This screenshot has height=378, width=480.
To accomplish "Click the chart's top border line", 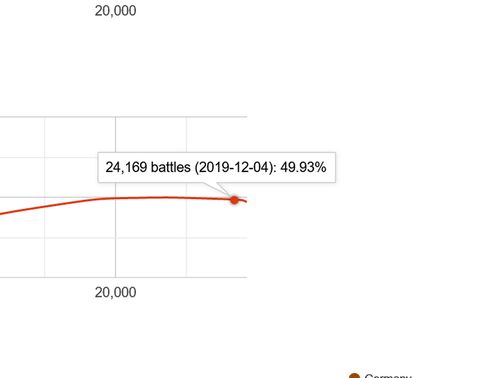I will tap(123, 117).
